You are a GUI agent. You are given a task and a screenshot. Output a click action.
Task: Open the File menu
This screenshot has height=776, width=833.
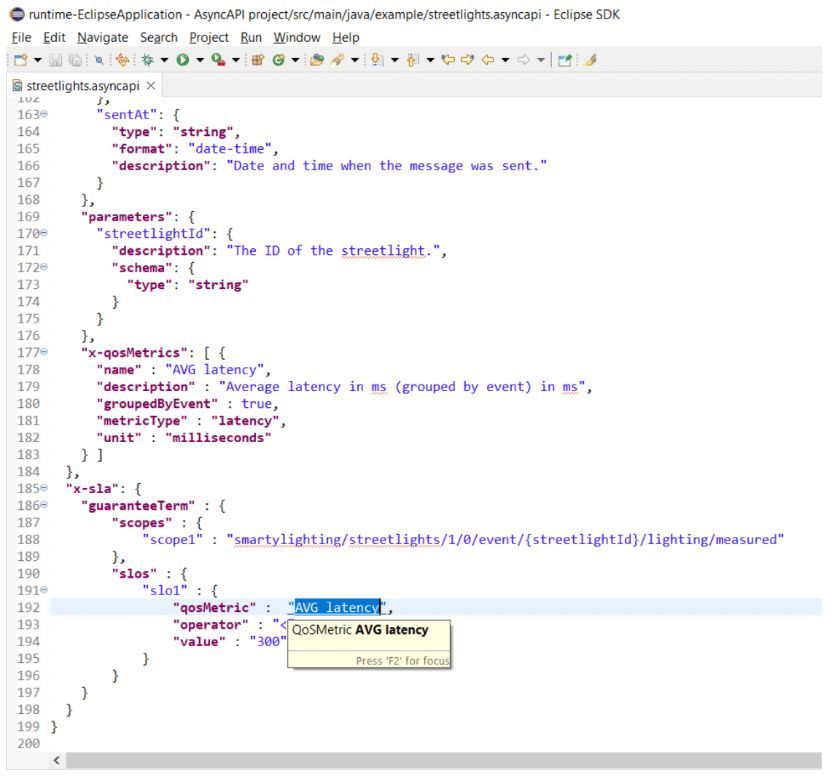tap(22, 38)
